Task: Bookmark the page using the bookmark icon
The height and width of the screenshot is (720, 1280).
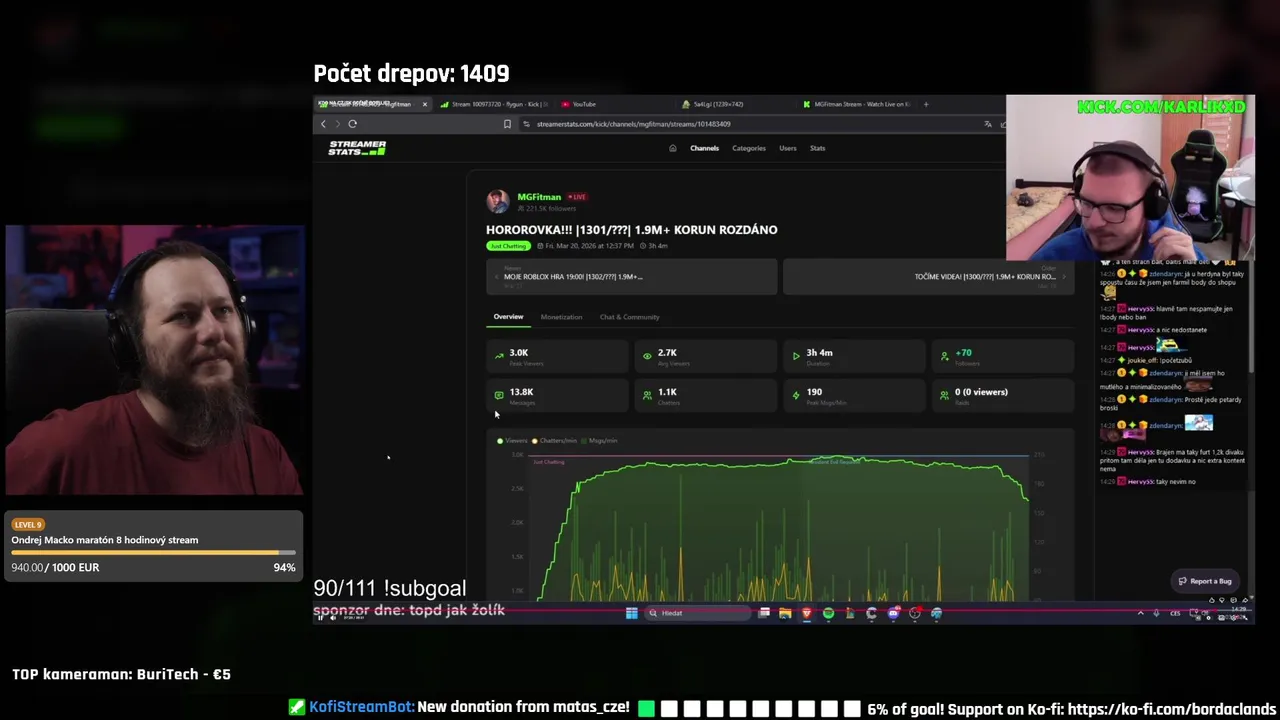Action: click(507, 124)
